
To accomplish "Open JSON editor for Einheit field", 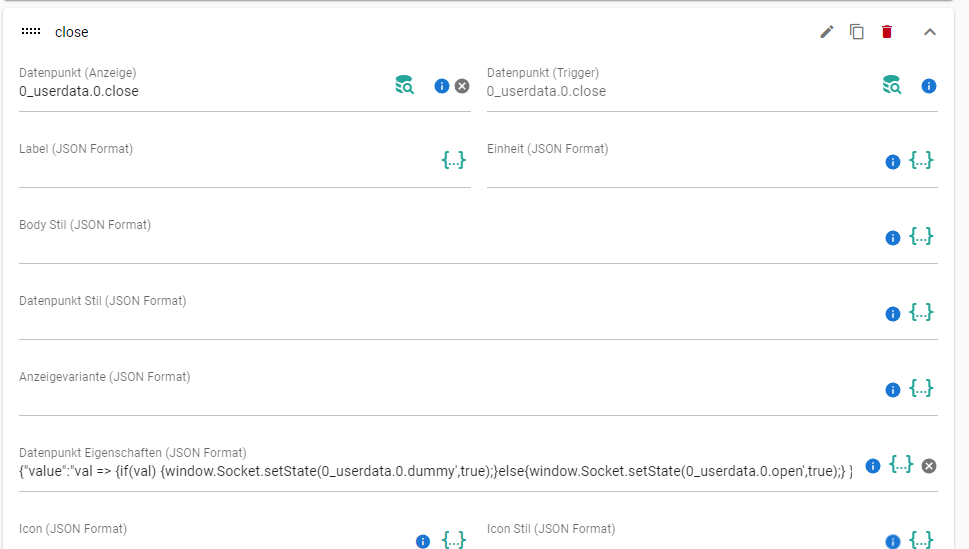I will [x=921, y=160].
